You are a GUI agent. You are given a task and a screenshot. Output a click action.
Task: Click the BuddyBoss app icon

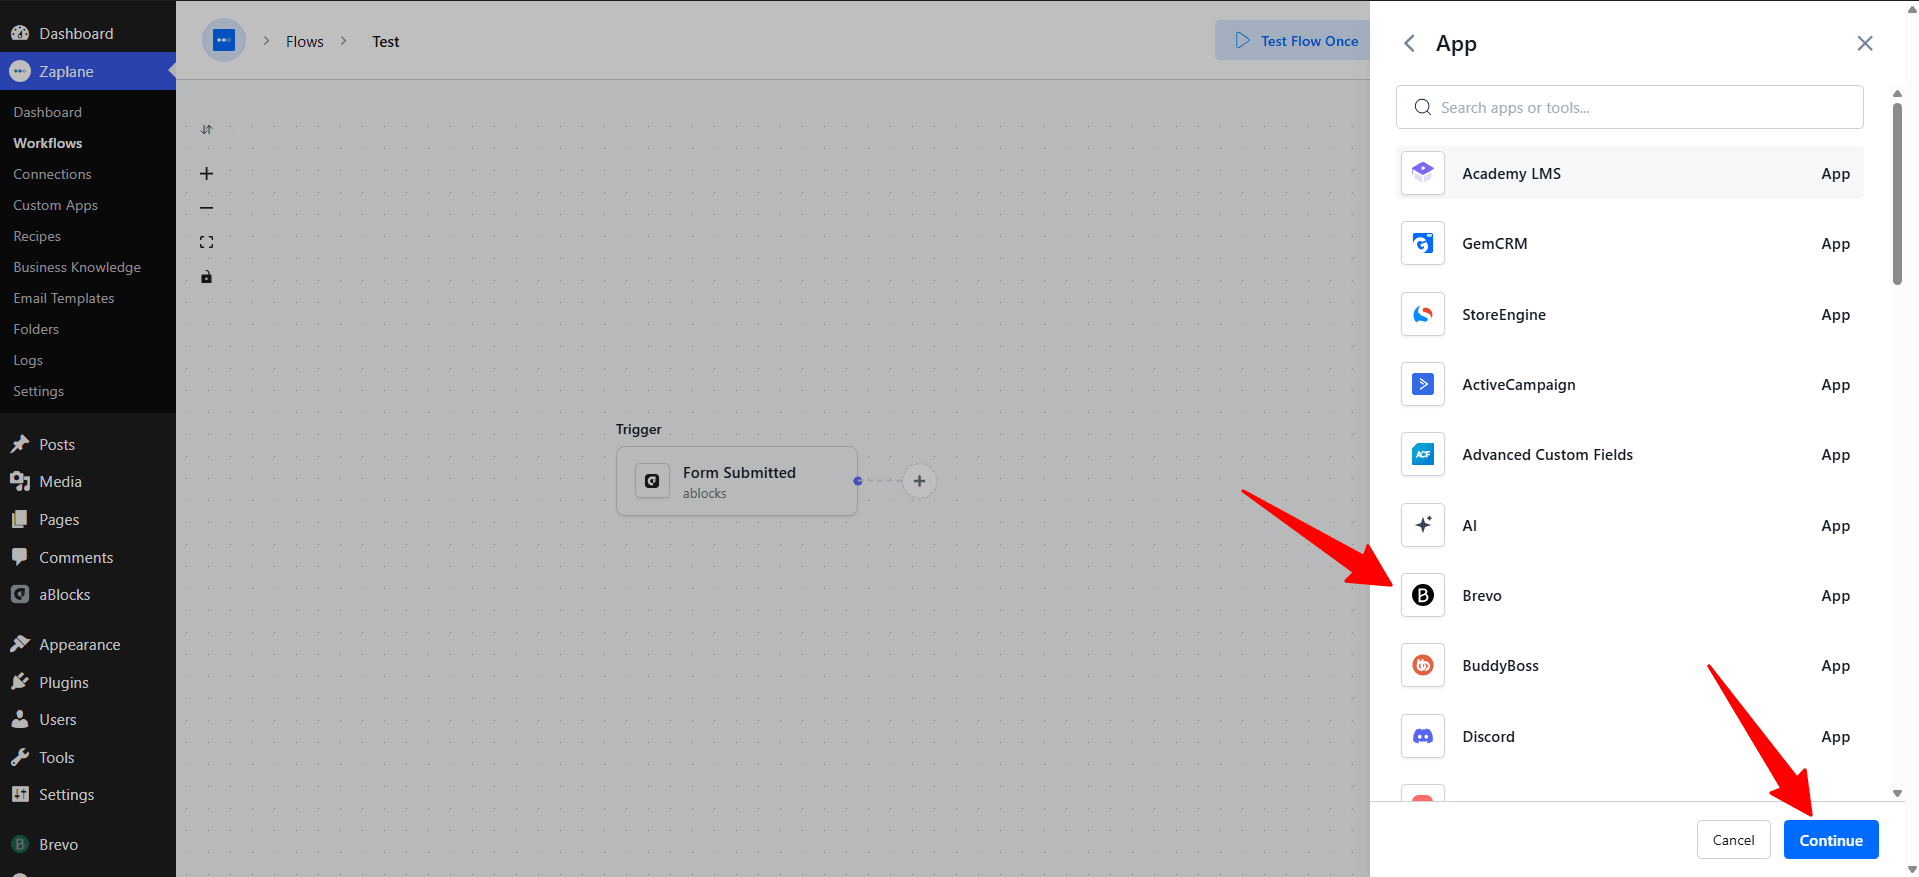click(1423, 665)
